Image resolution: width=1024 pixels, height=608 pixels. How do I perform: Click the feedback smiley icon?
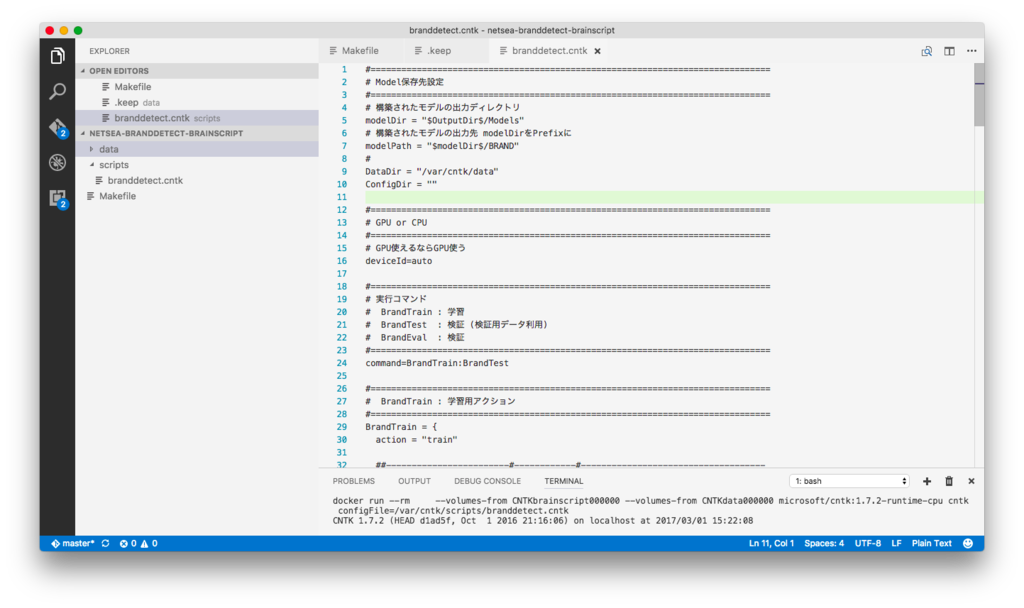point(968,543)
